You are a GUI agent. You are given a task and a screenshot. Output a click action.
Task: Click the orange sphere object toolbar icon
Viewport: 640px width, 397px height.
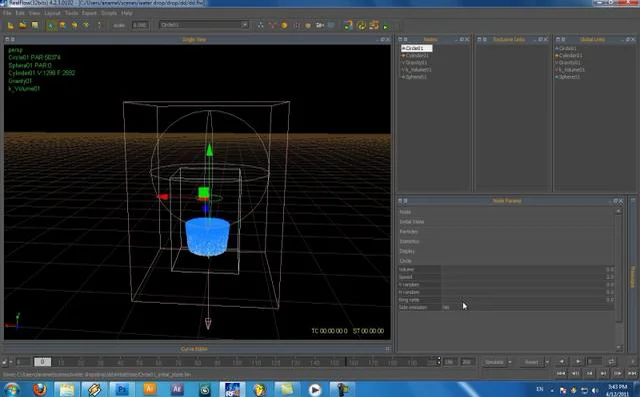[x=284, y=25]
